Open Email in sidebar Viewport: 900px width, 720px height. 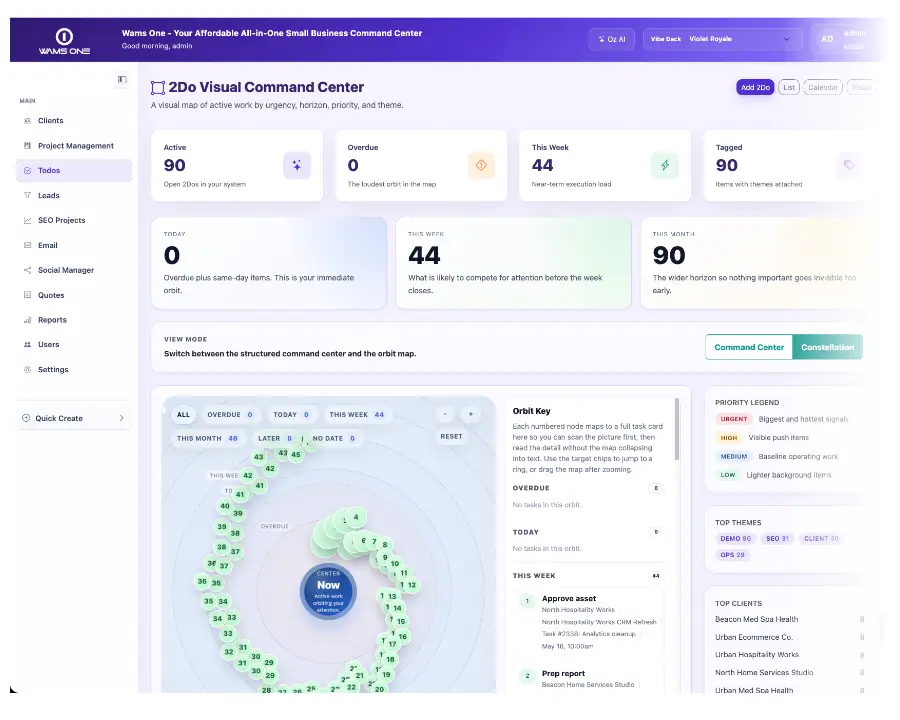tap(73, 245)
